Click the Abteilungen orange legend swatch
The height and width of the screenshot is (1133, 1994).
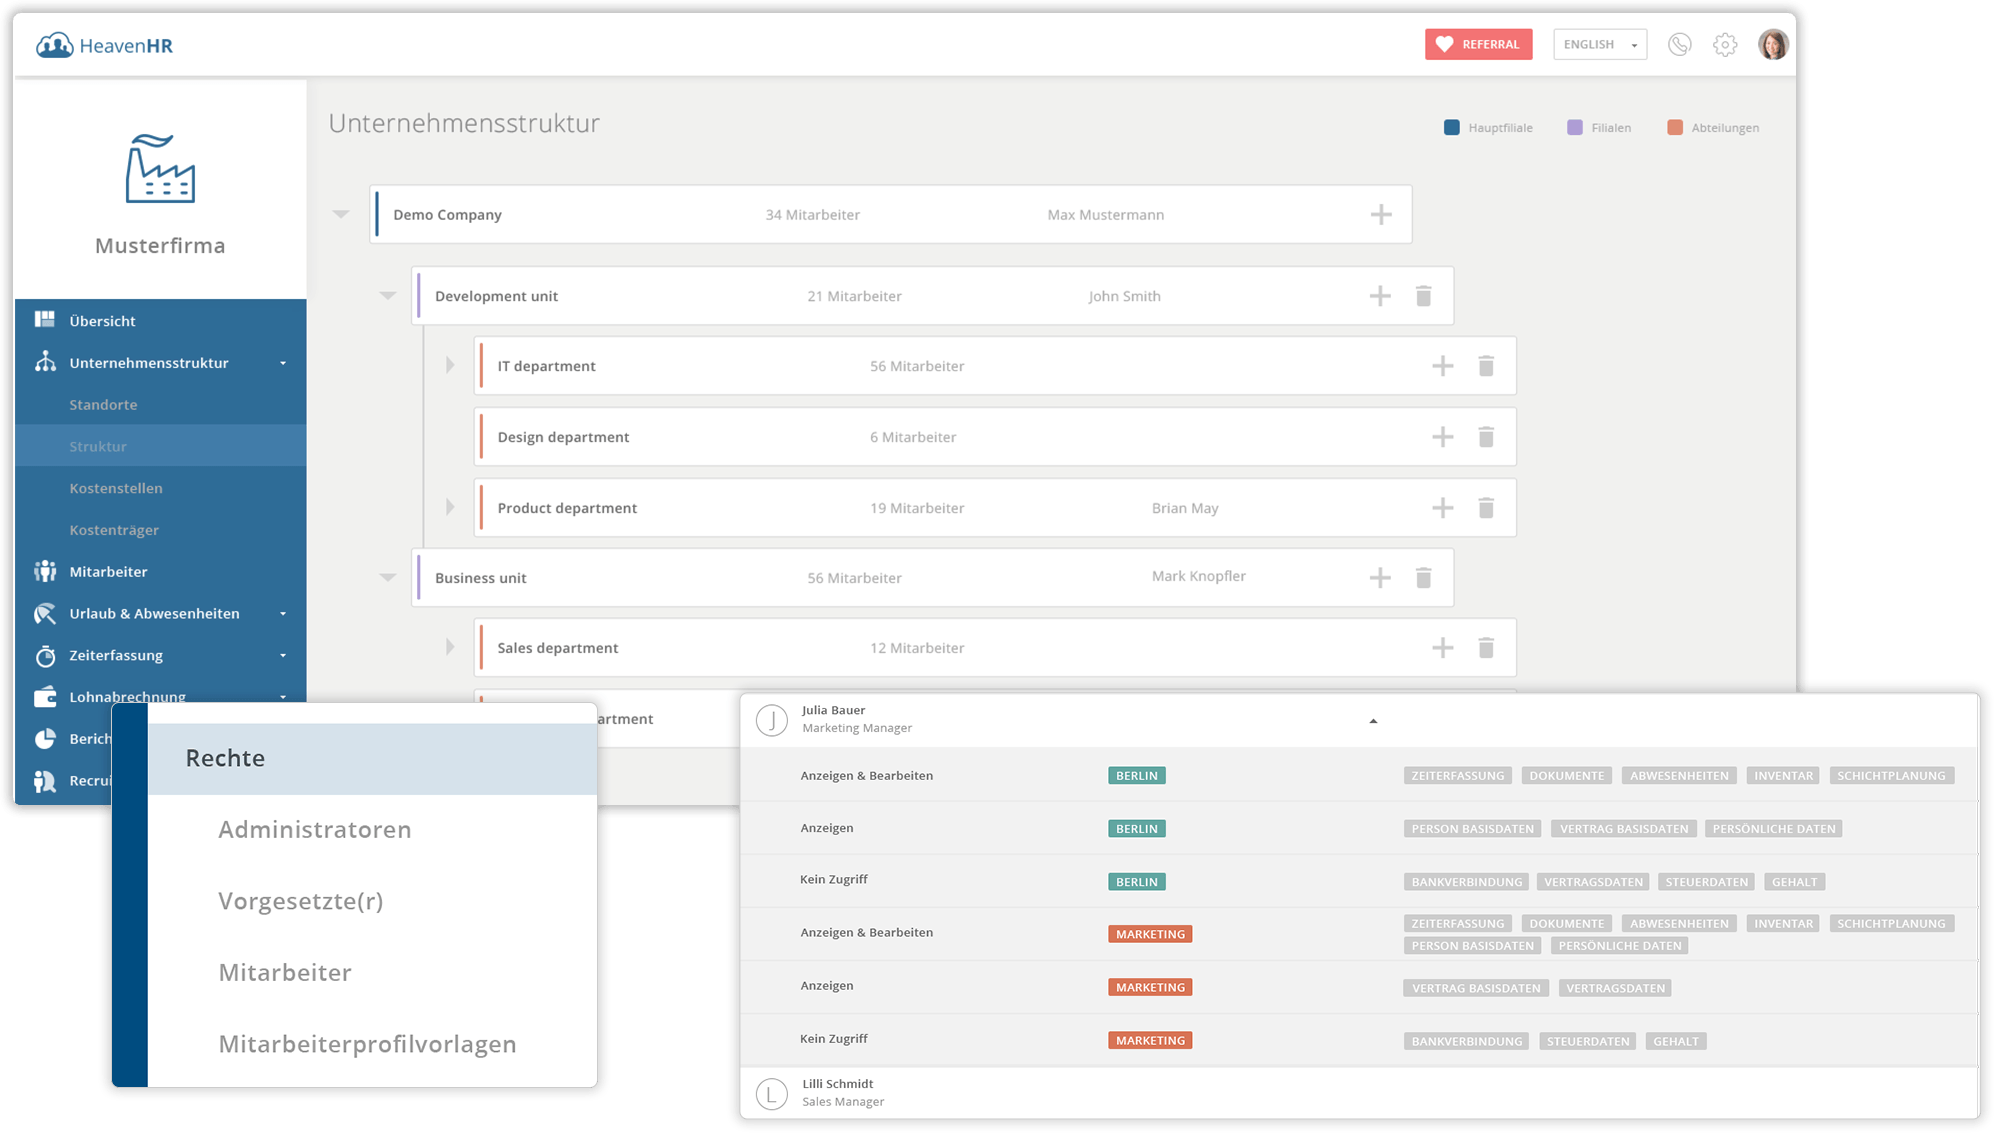(x=1675, y=127)
